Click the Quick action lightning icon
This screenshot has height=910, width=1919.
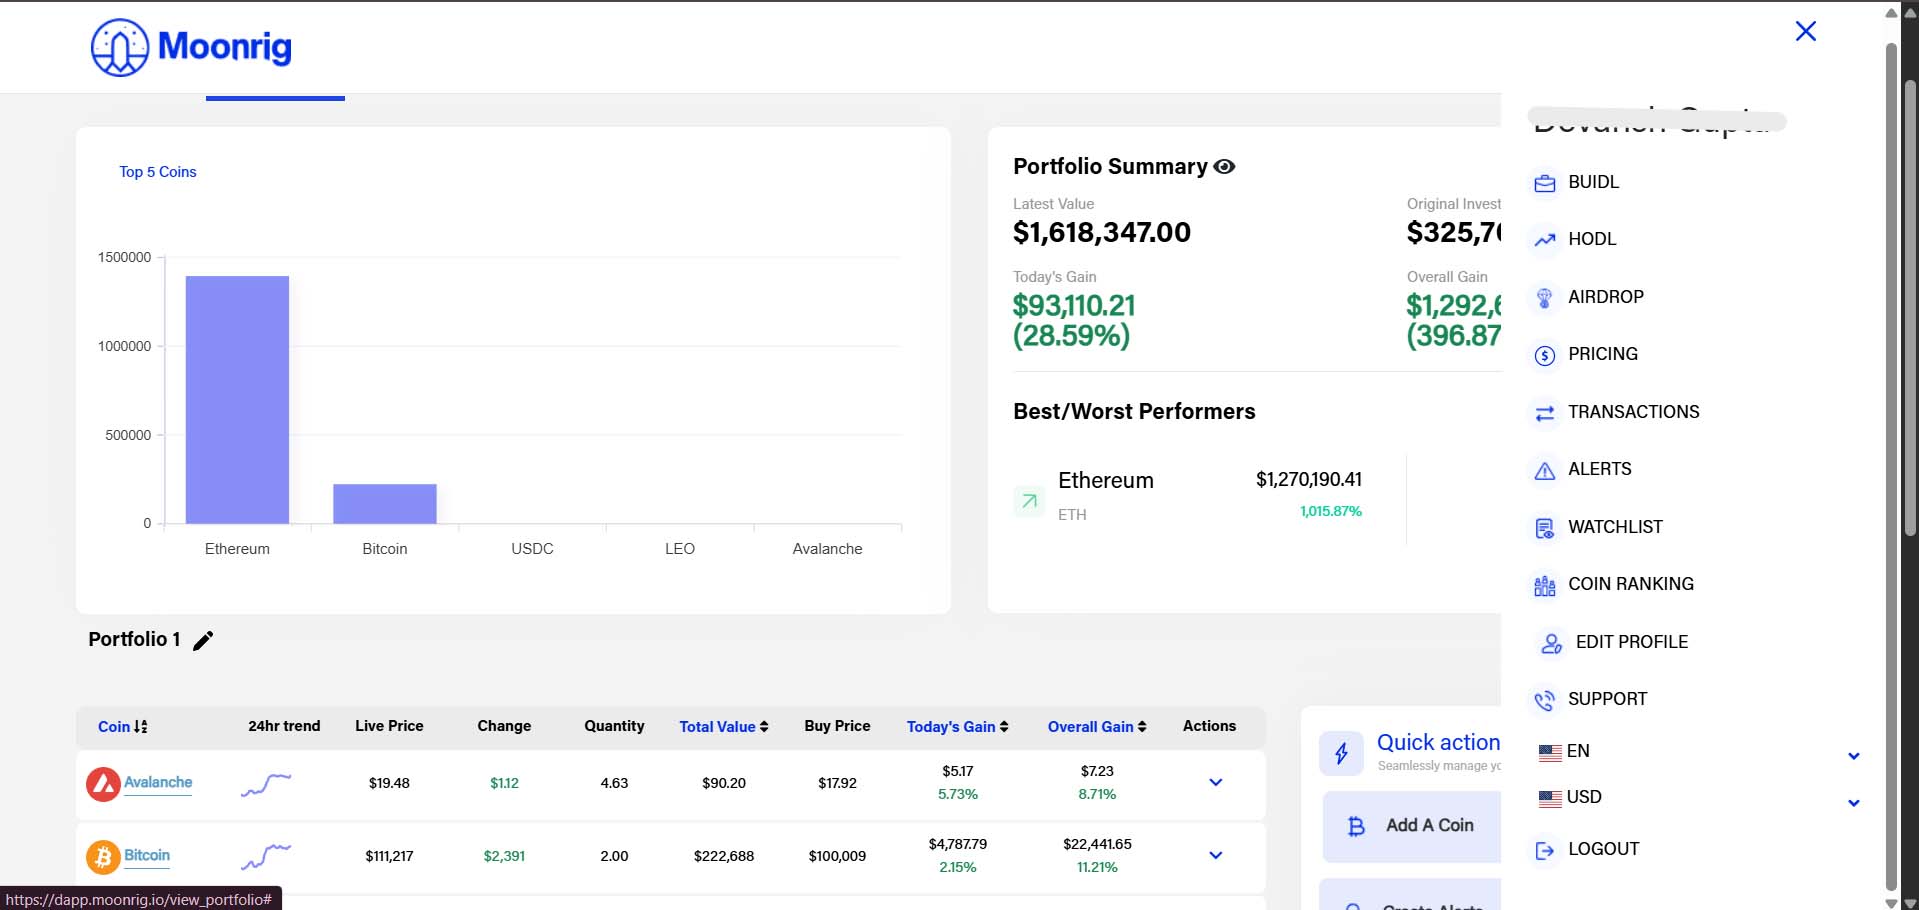(1342, 753)
